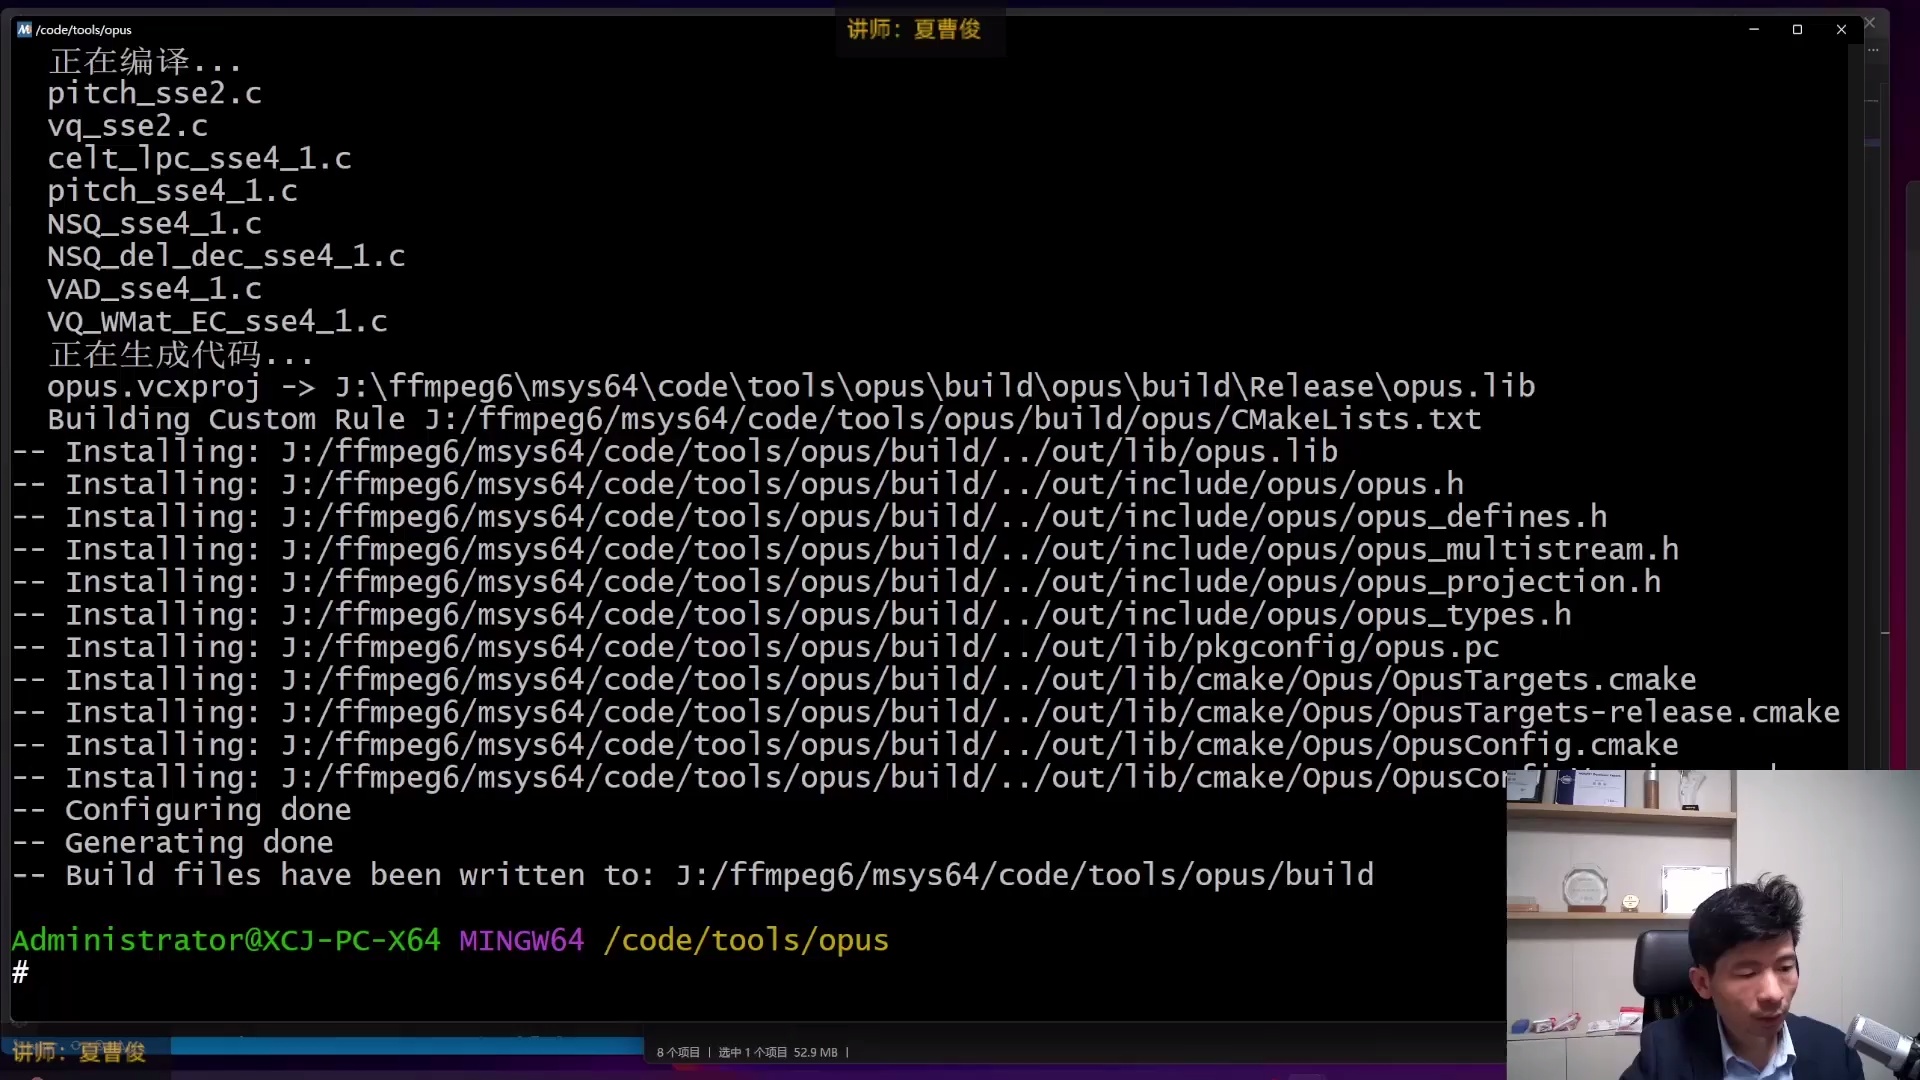The width and height of the screenshot is (1920, 1080).
Task: Click the 讲师：夏曹俊 label at bottom left
Action: click(80, 1052)
